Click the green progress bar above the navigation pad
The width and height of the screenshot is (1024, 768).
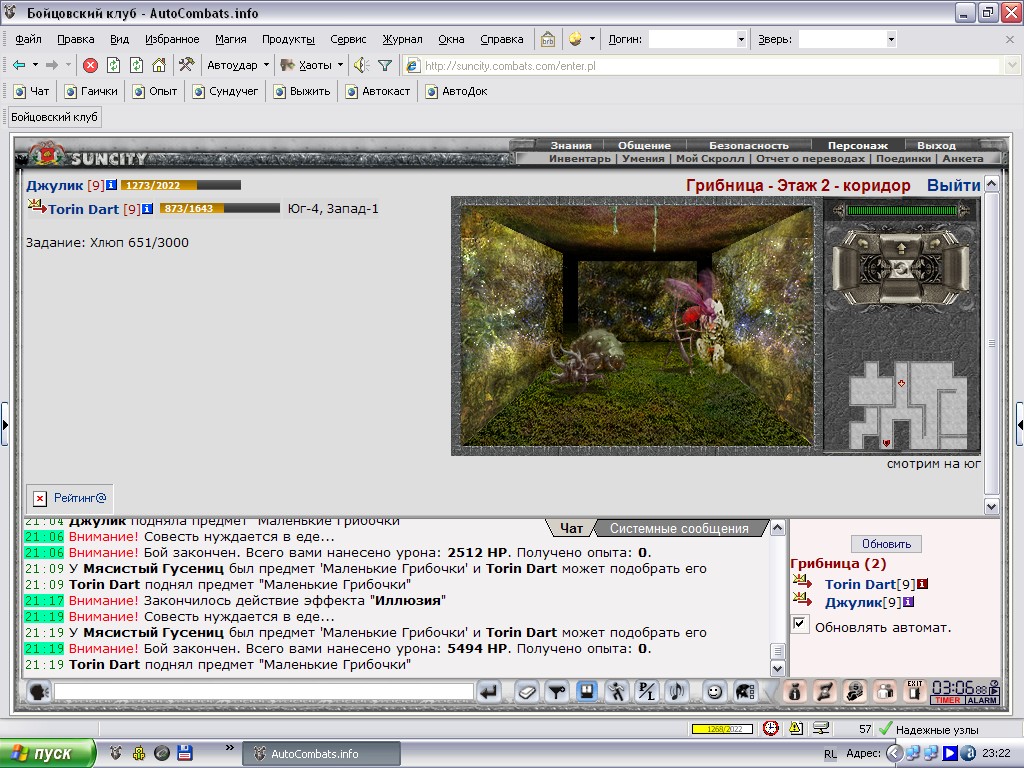[x=901, y=210]
